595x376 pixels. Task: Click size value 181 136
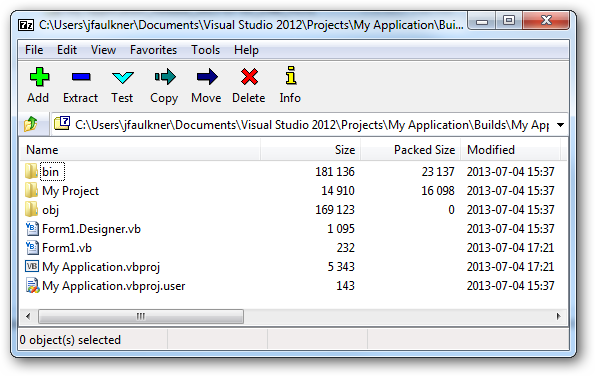(335, 172)
